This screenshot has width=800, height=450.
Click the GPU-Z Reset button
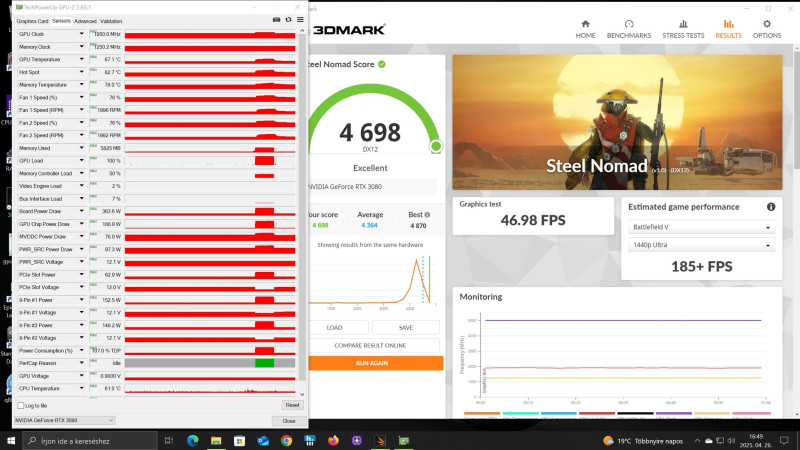pyautogui.click(x=292, y=405)
